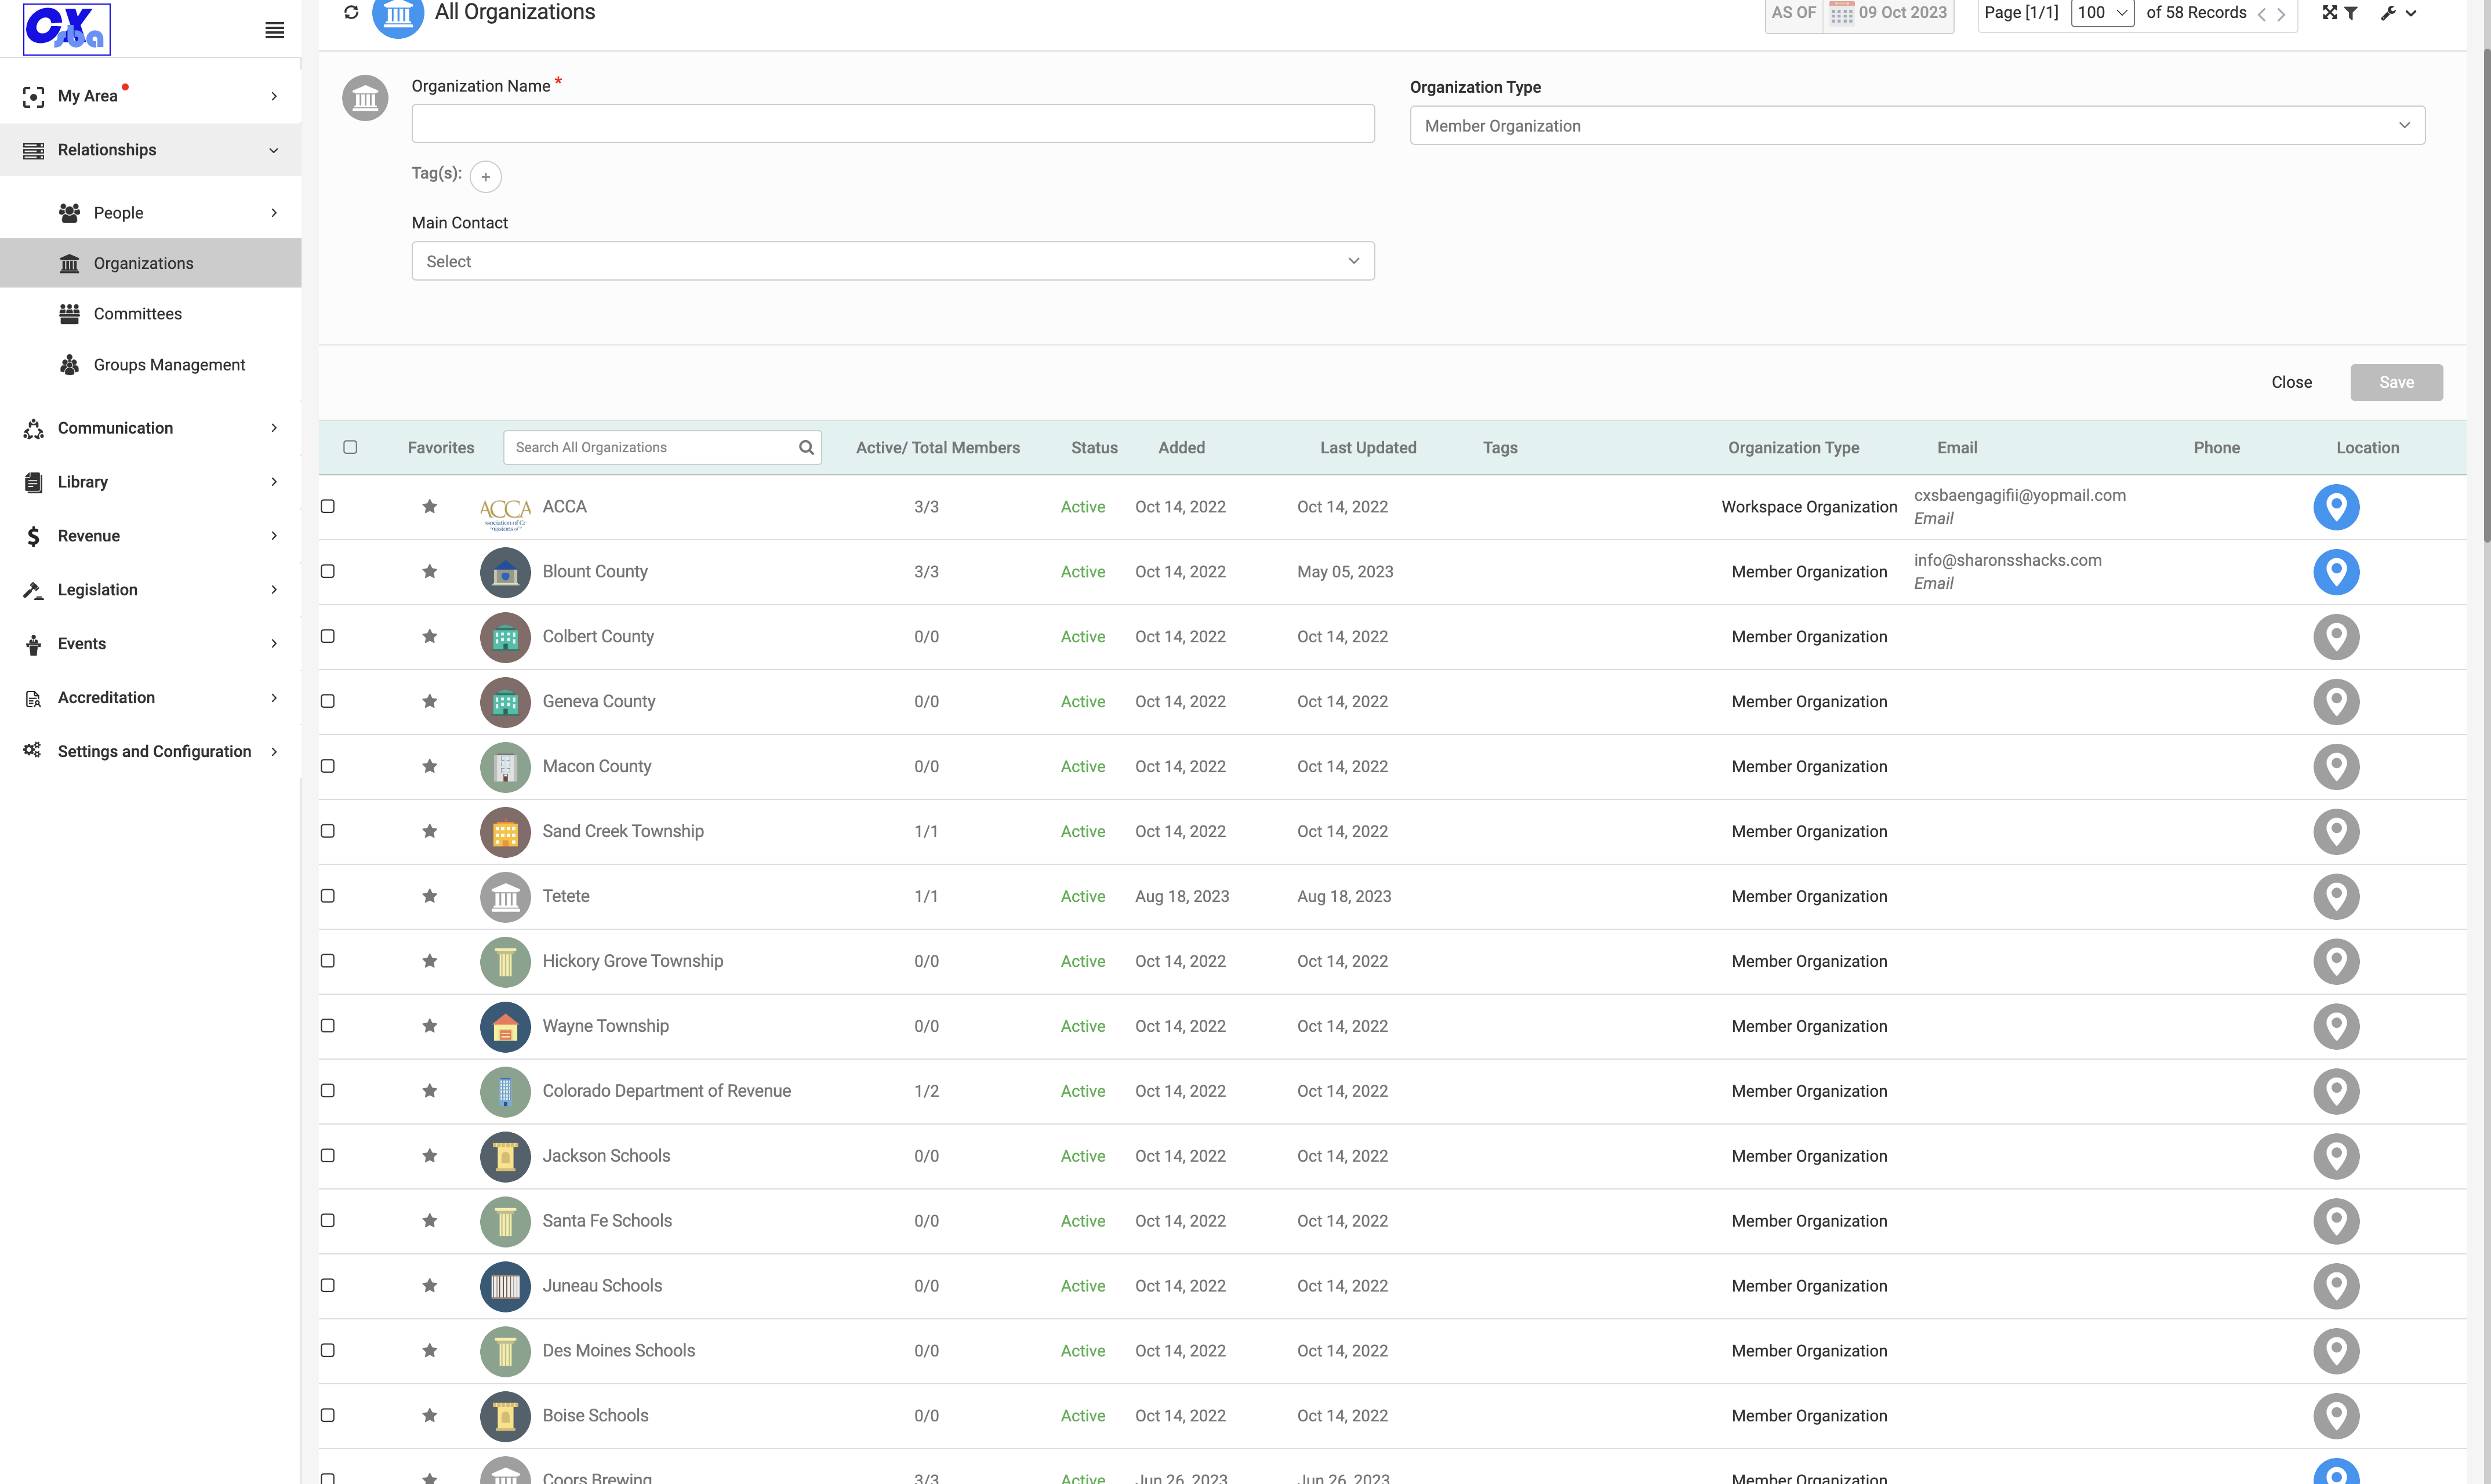2491x1484 pixels.
Task: Select the Organizations sidebar item
Action: point(150,263)
